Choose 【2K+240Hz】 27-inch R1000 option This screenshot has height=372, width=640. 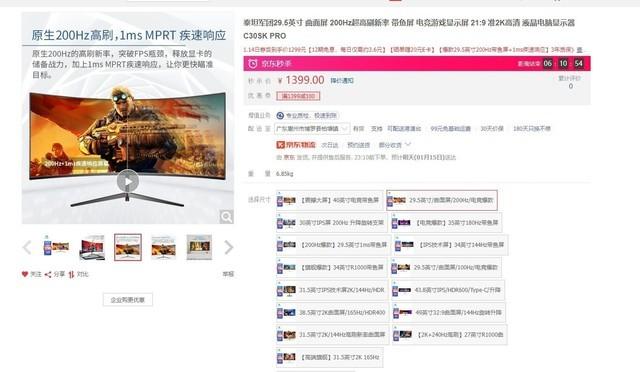pos(449,335)
